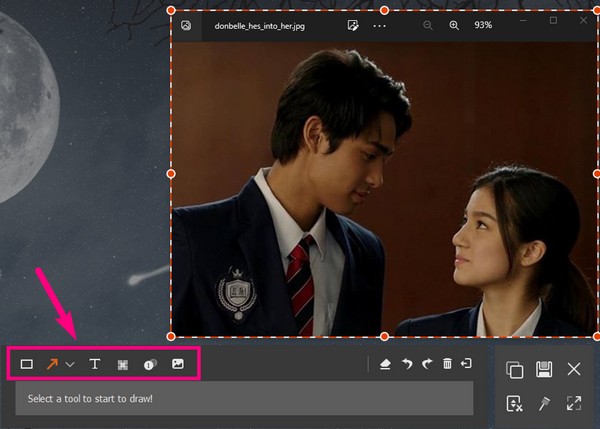This screenshot has height=429, width=600.
Task: Expand the arrow tool options chevron
Action: click(70, 364)
